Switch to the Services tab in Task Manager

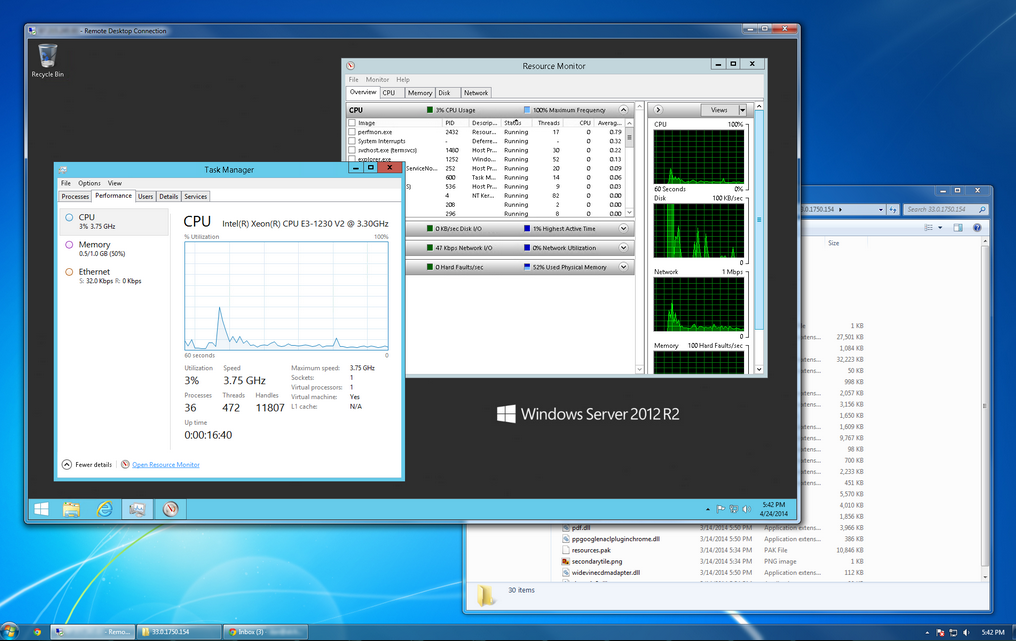tap(196, 196)
